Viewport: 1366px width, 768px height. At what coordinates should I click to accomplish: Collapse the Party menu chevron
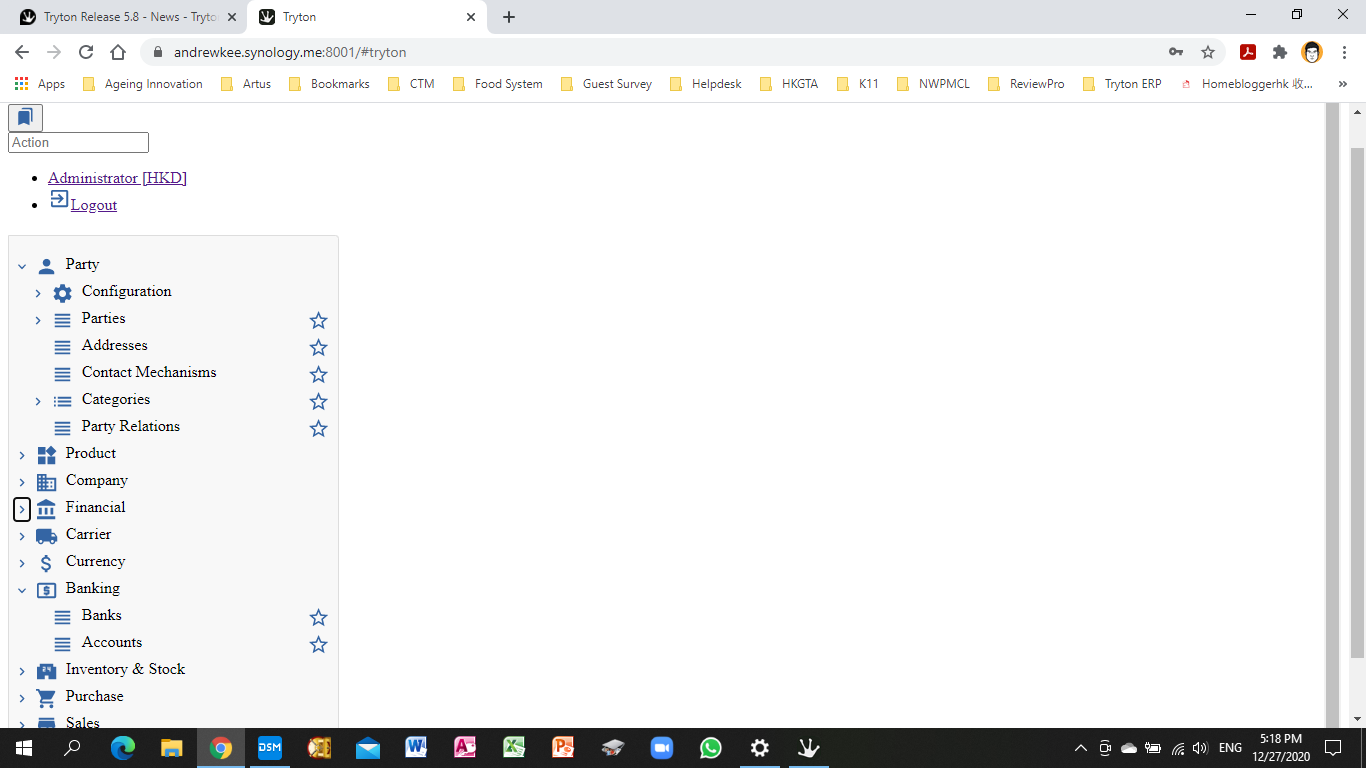[x=22, y=266]
